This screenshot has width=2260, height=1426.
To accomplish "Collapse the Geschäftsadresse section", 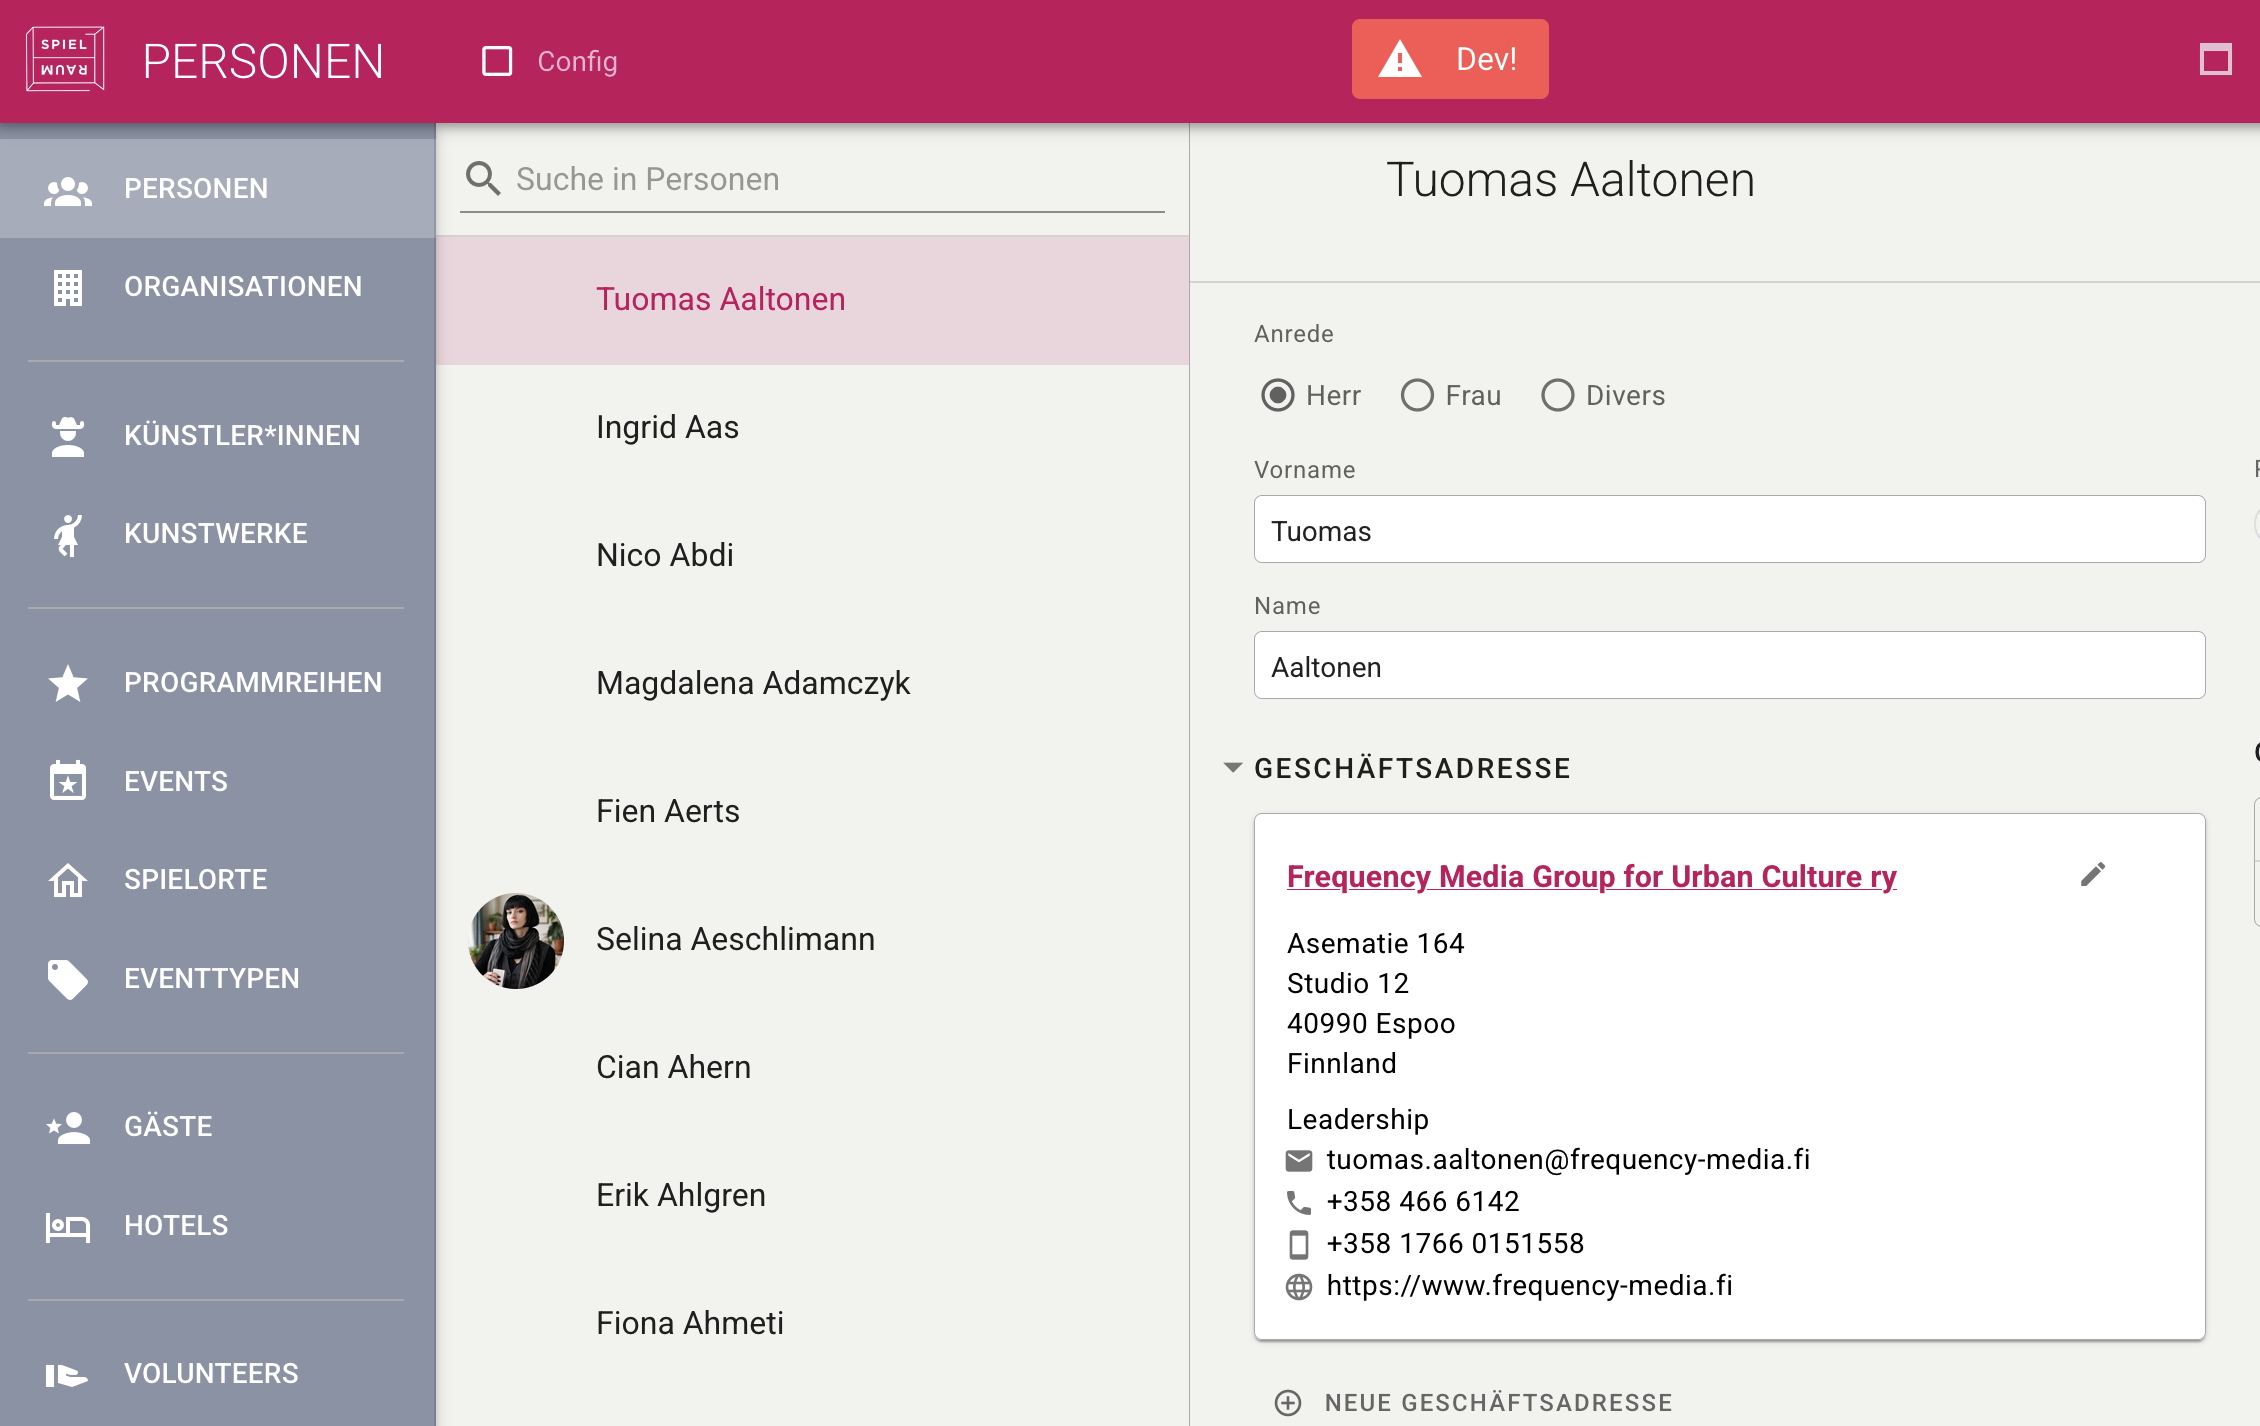I will pyautogui.click(x=1233, y=768).
